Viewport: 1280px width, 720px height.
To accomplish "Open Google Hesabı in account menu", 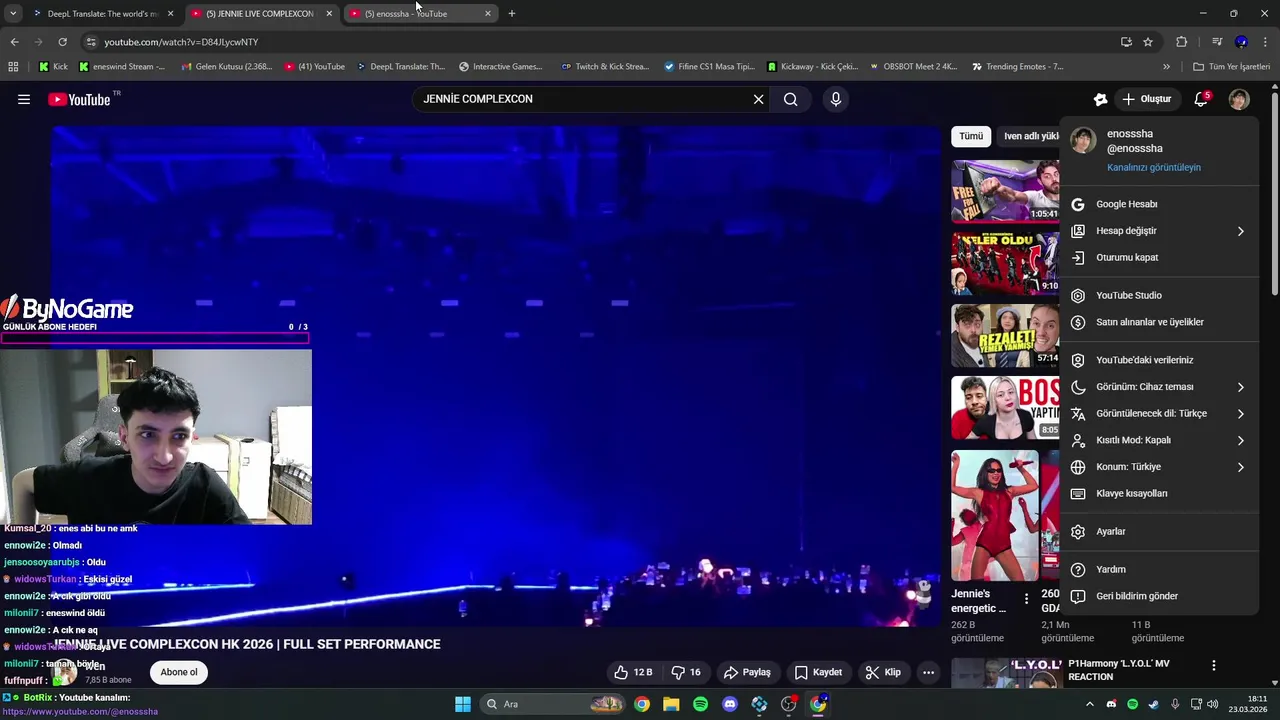I will 1158,204.
